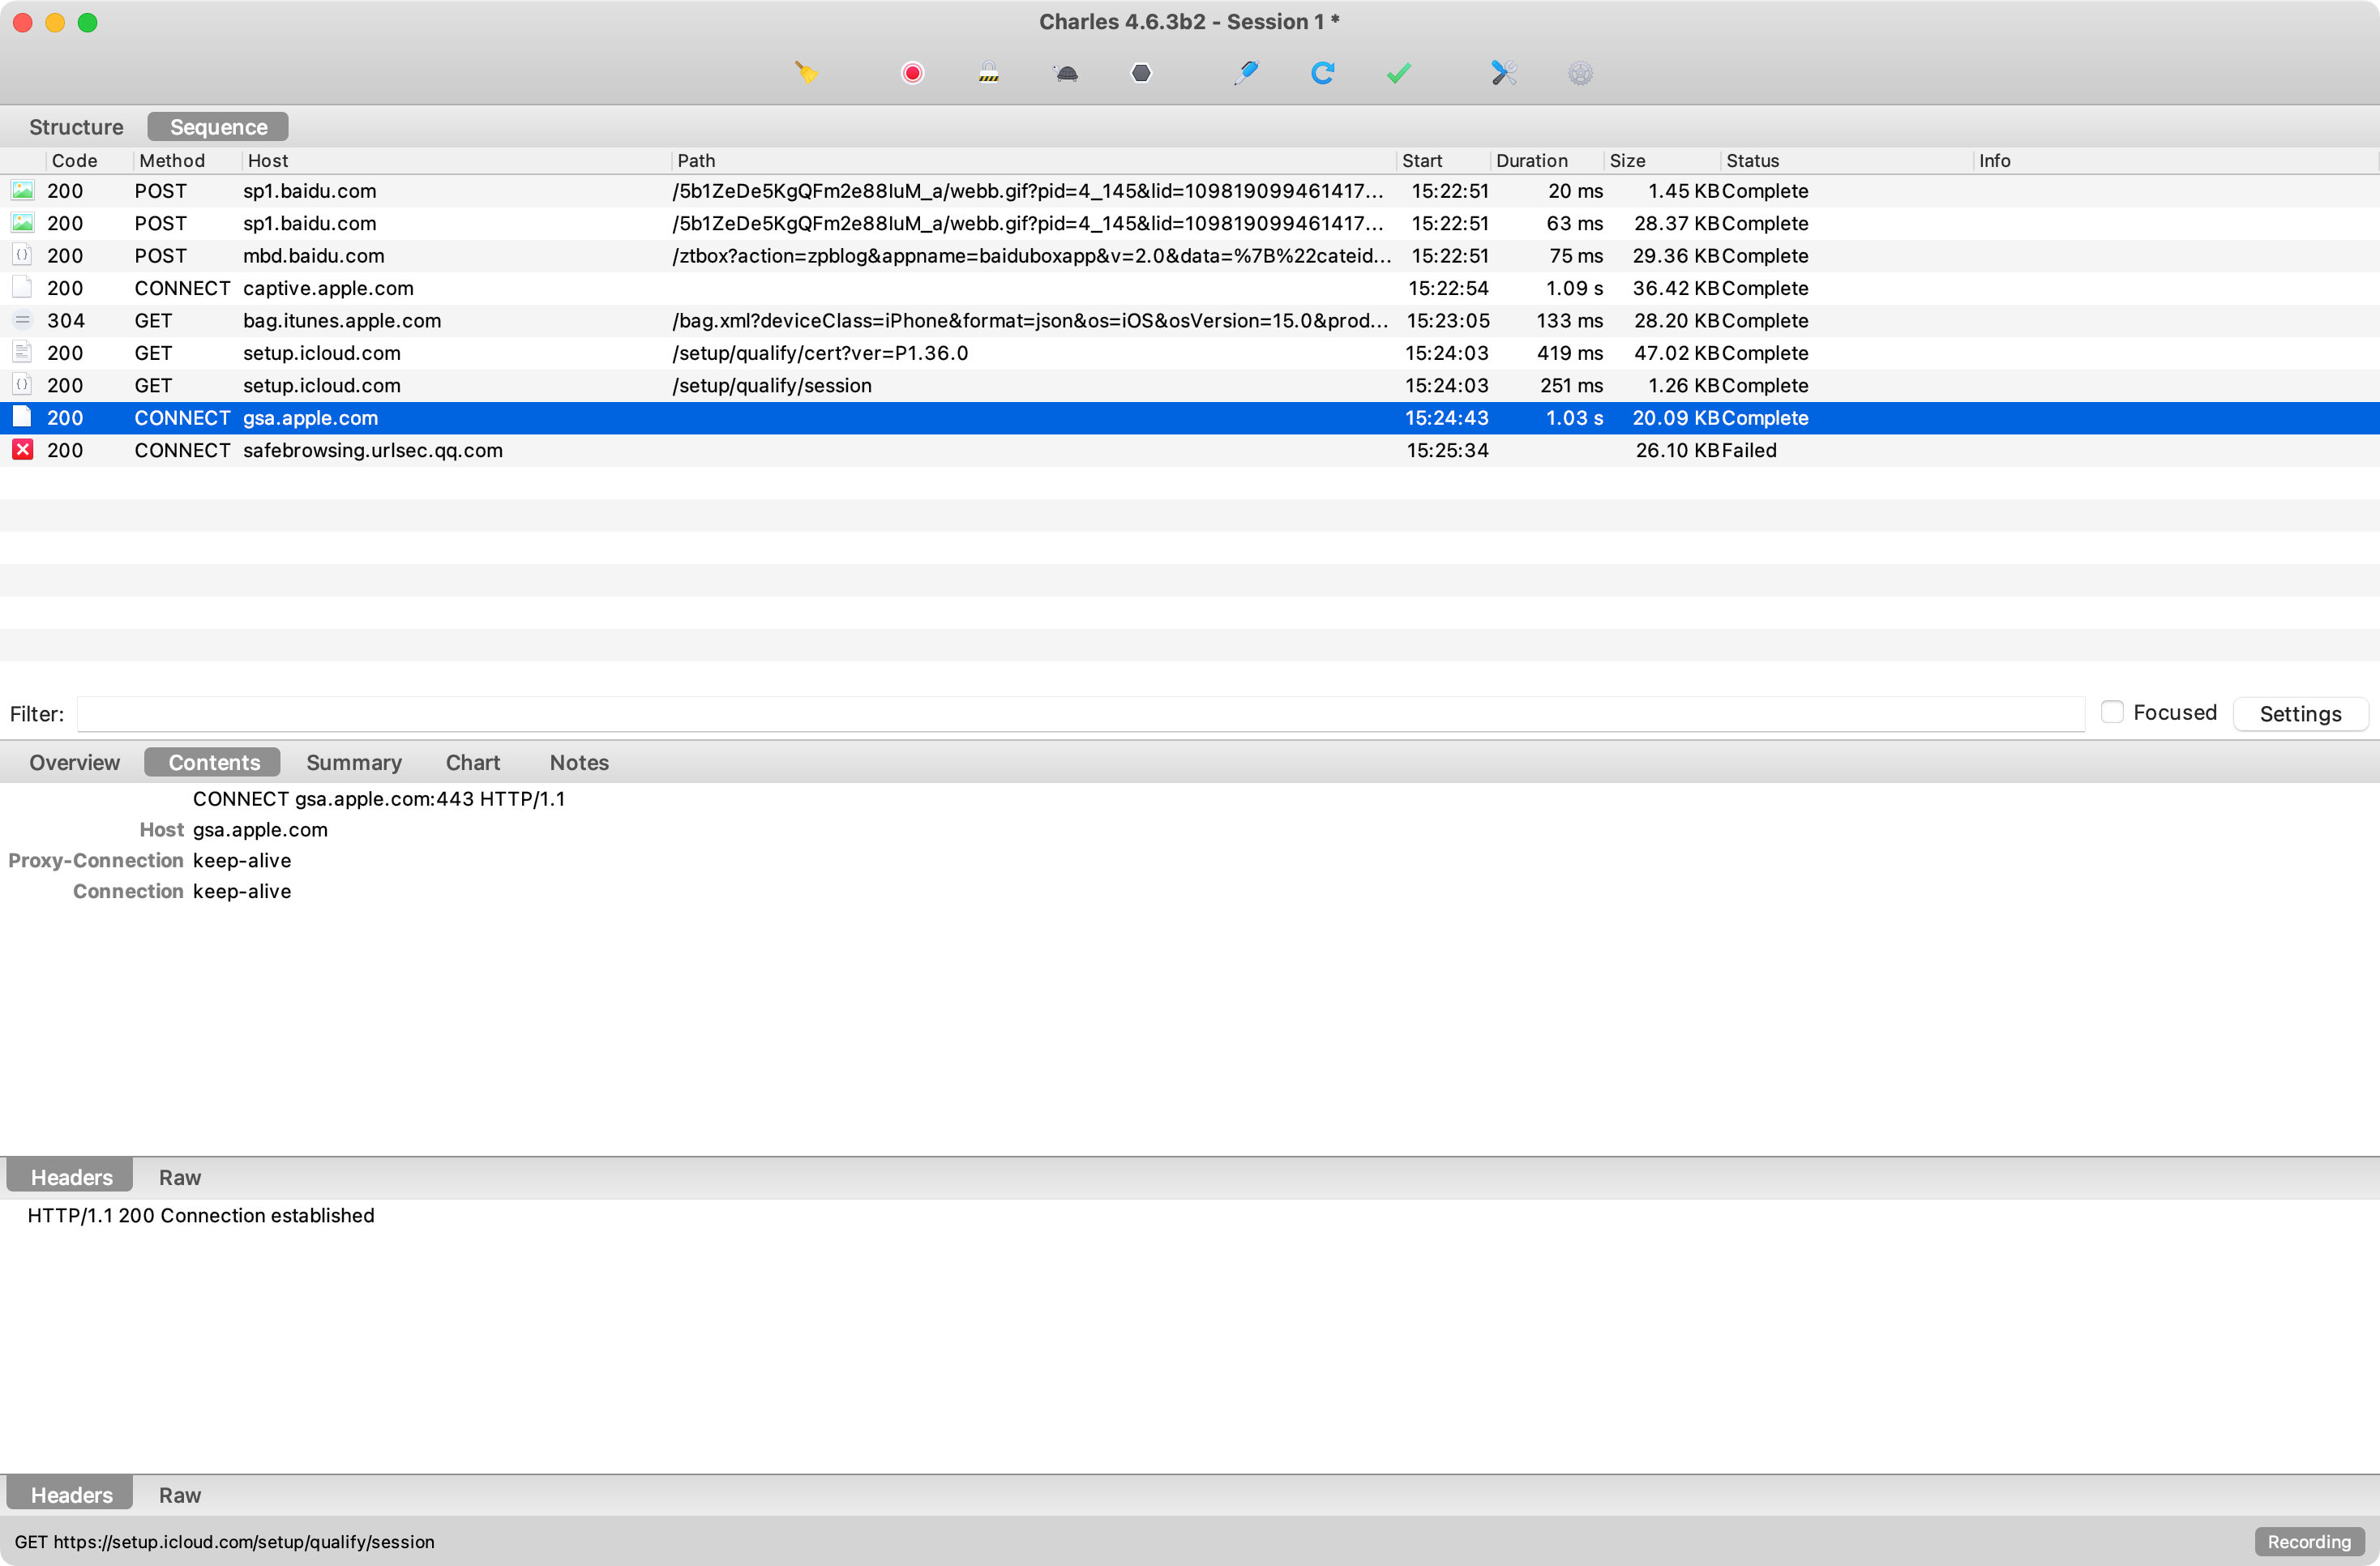This screenshot has width=2380, height=1566.
Task: Repeat selected request with the refresh icon
Action: point(1322,73)
